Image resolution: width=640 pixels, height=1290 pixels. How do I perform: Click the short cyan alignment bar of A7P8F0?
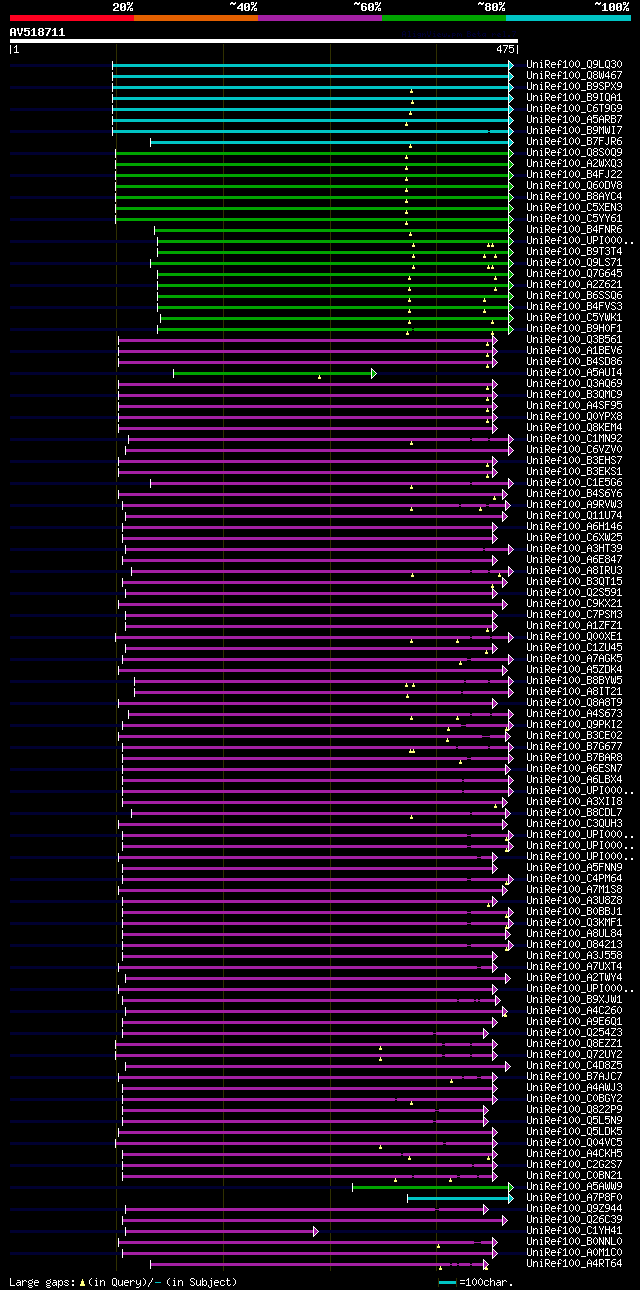tap(460, 1198)
